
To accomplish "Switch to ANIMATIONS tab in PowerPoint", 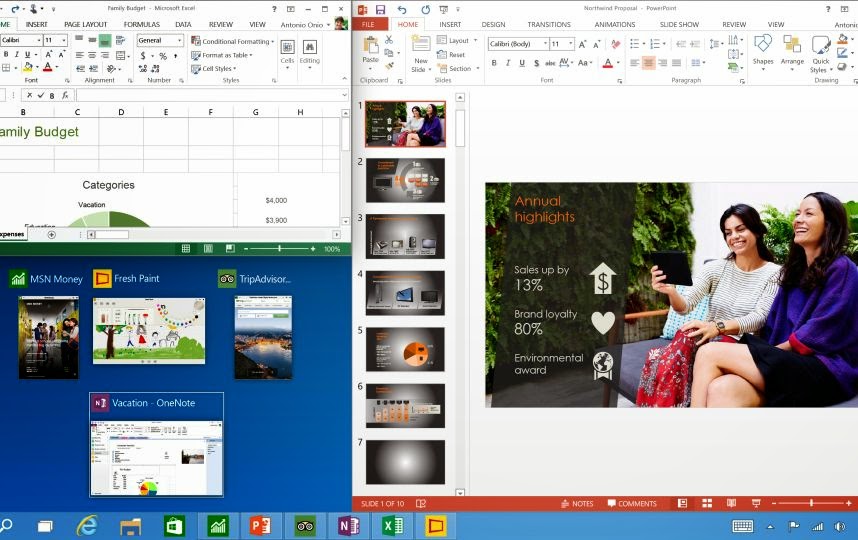I will coord(614,25).
